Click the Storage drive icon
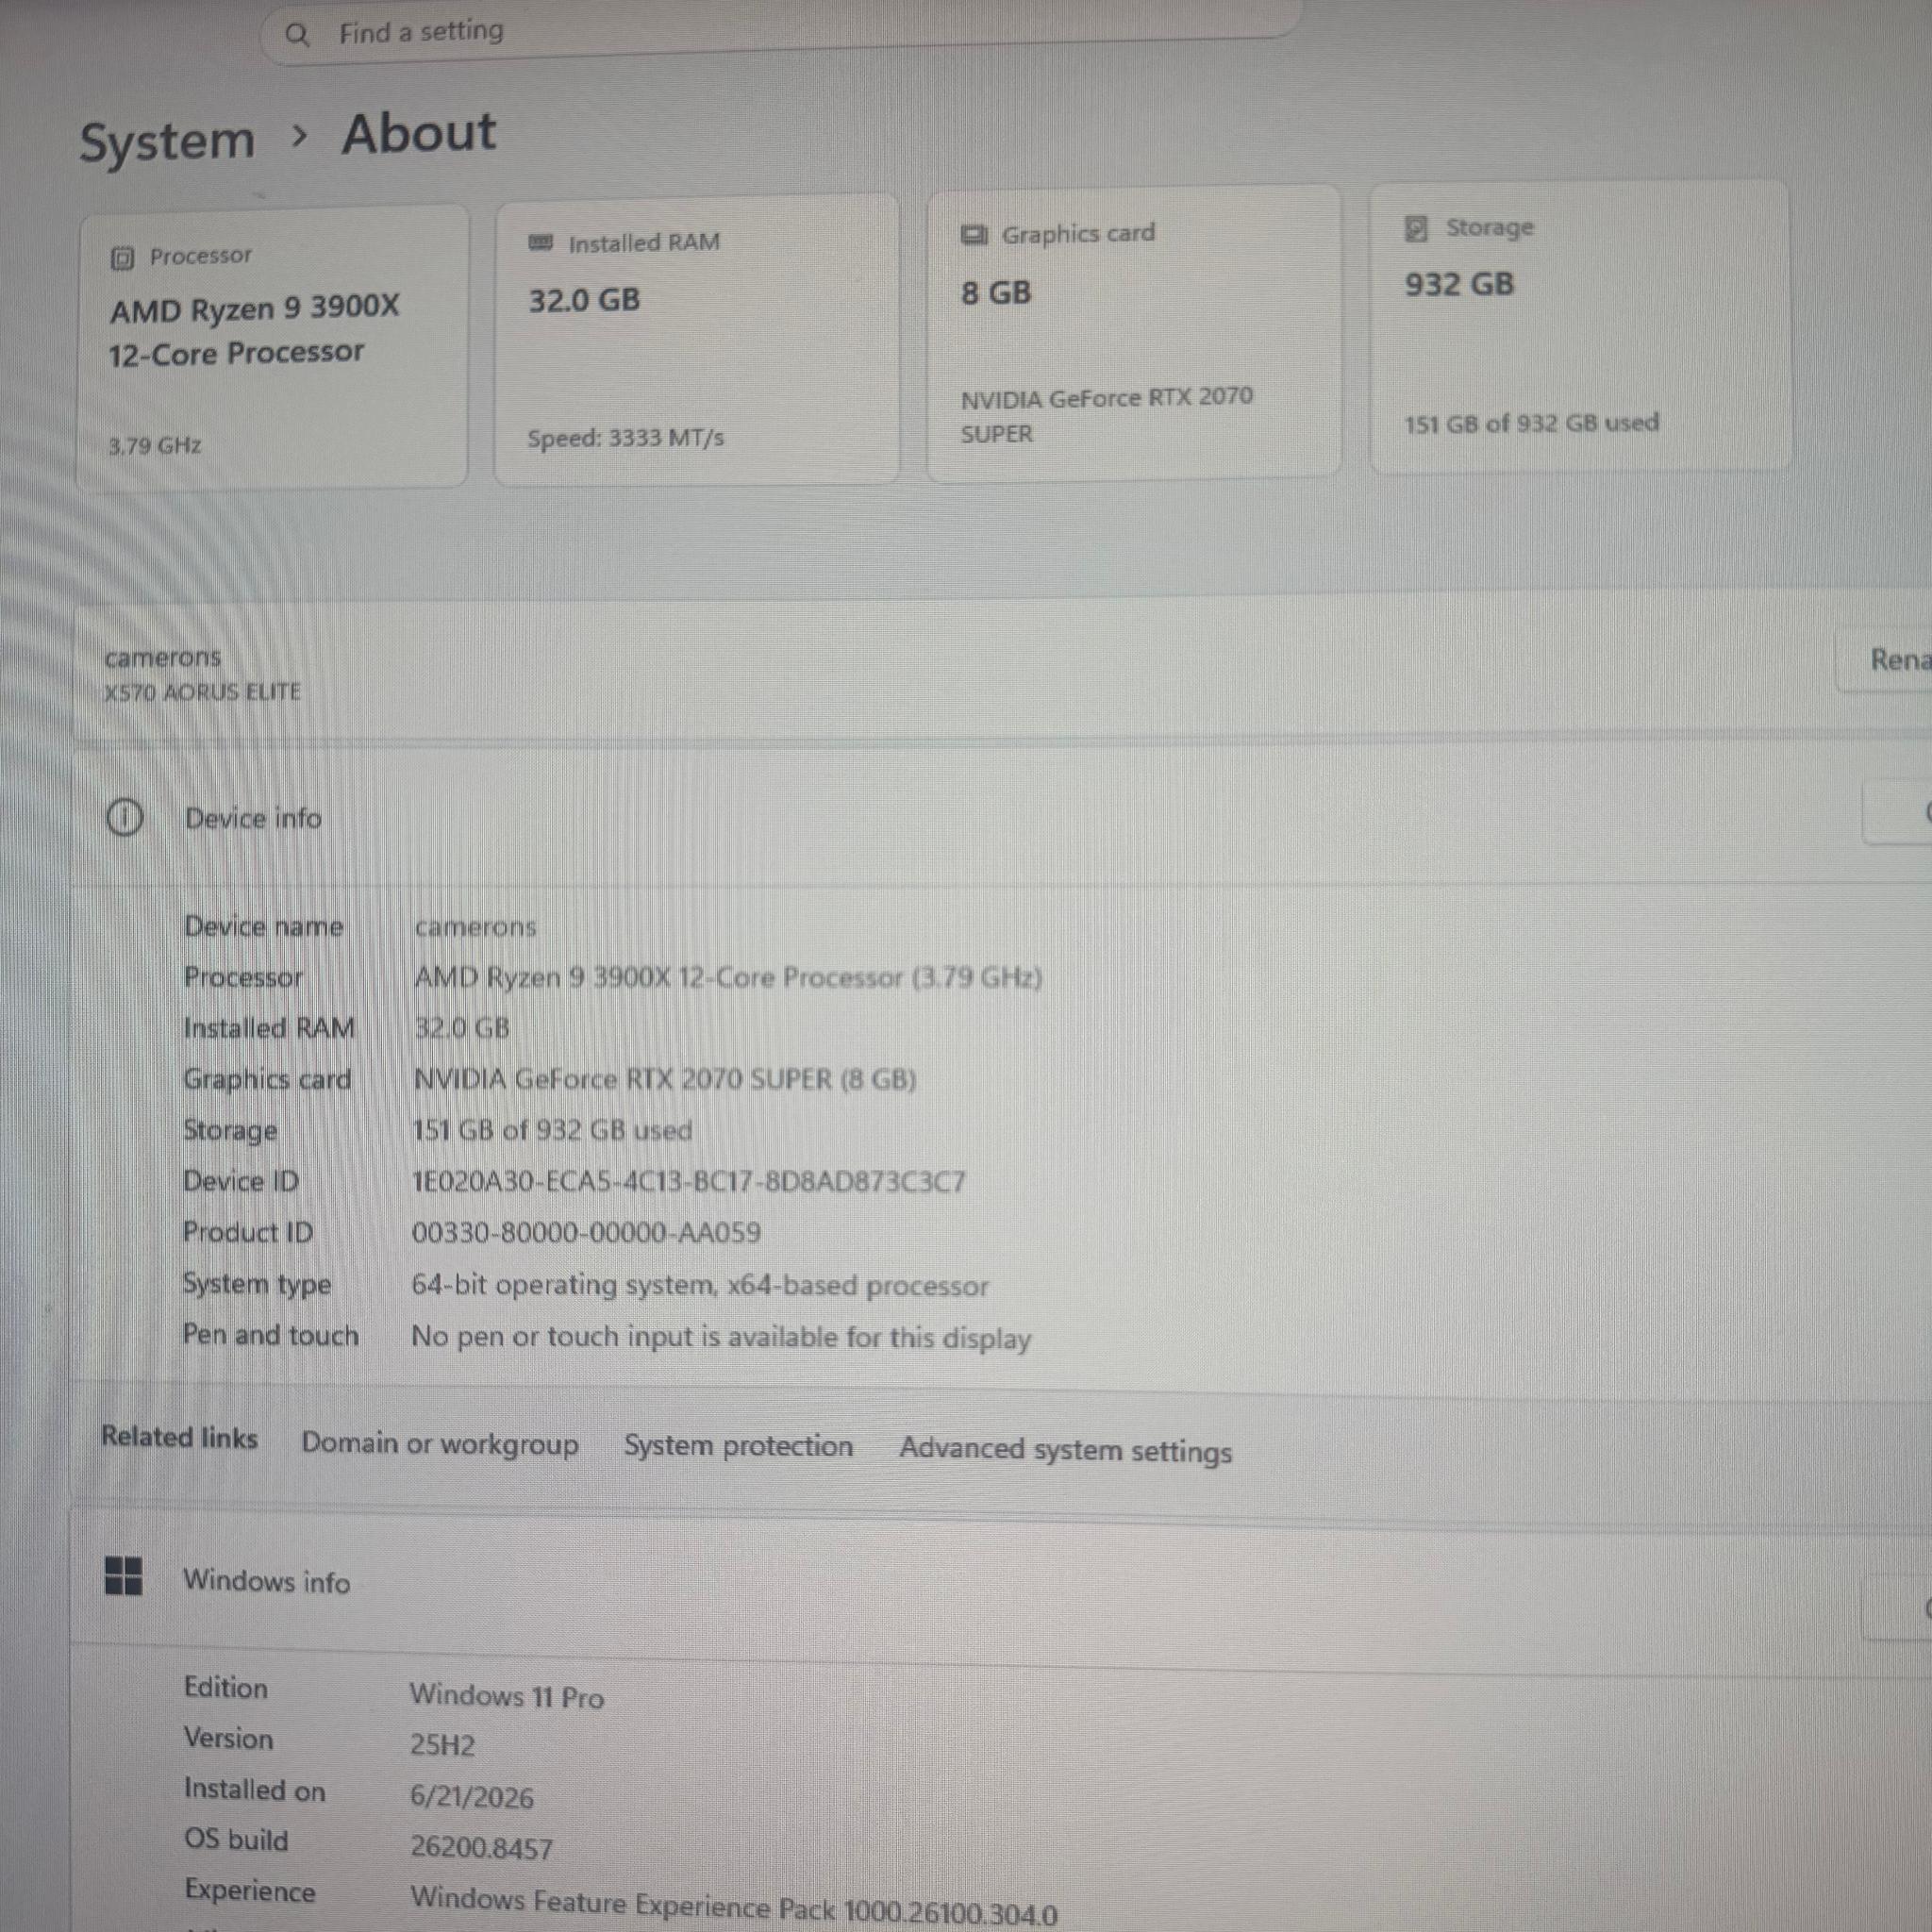 click(1416, 229)
